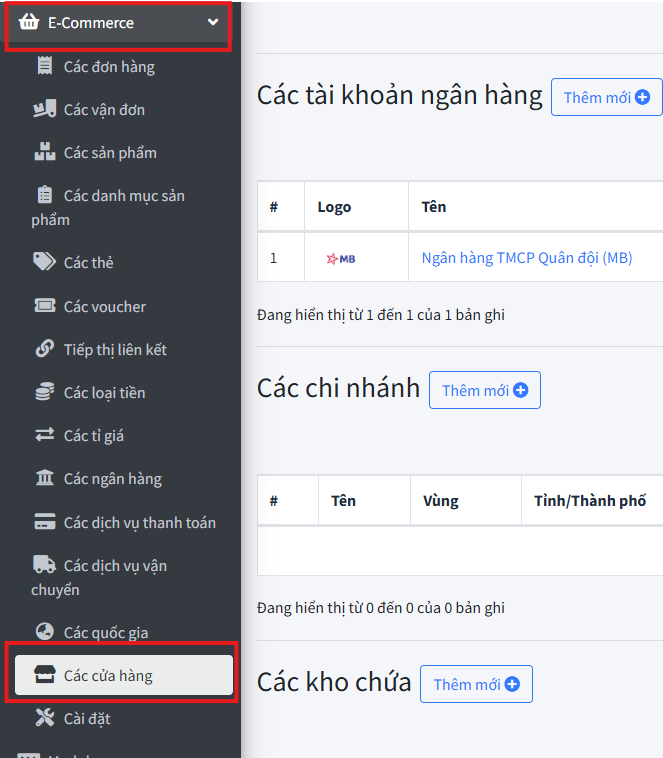The height and width of the screenshot is (758, 663).
Task: Click the tools icon for Cài đặt
Action: tap(44, 717)
